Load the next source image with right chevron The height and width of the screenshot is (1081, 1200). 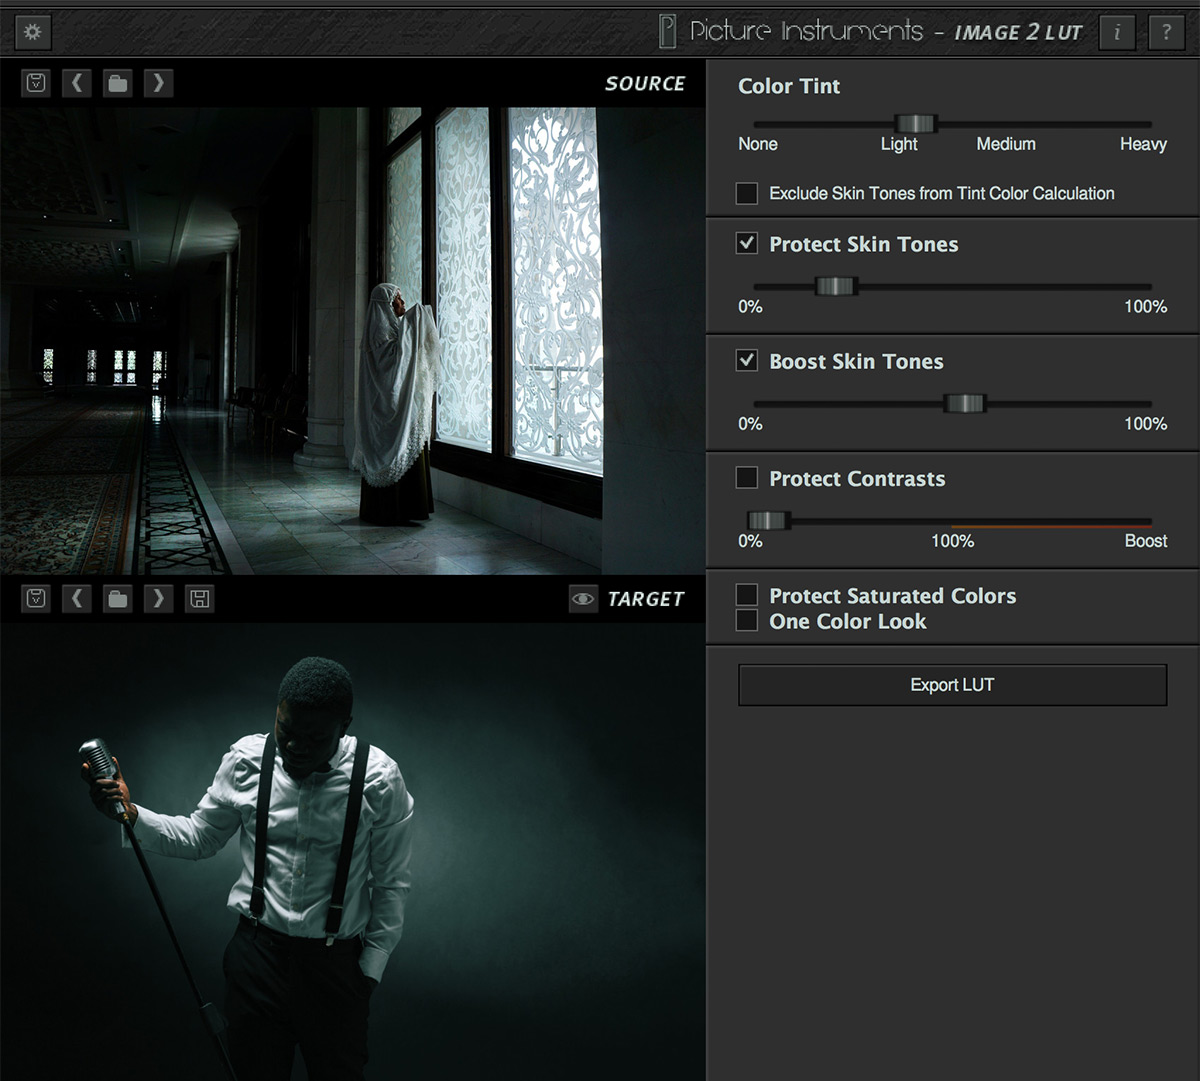click(x=158, y=83)
